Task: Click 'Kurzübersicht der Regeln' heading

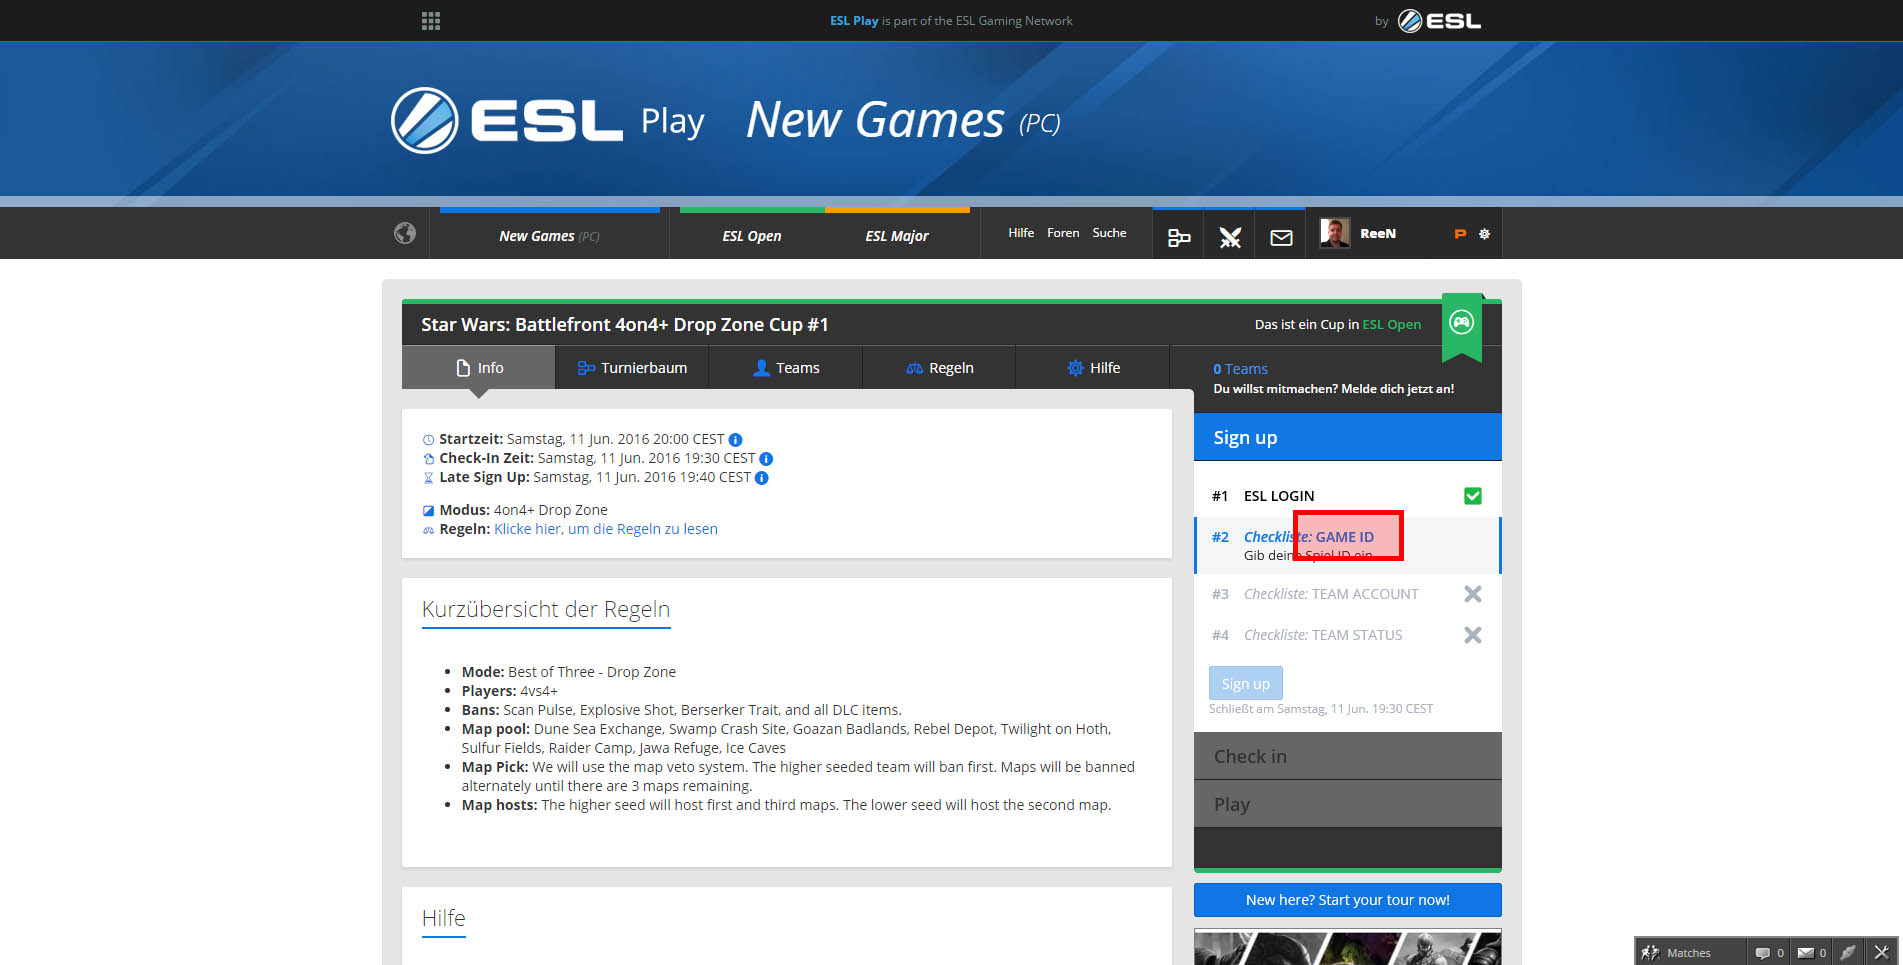Action: click(x=546, y=609)
